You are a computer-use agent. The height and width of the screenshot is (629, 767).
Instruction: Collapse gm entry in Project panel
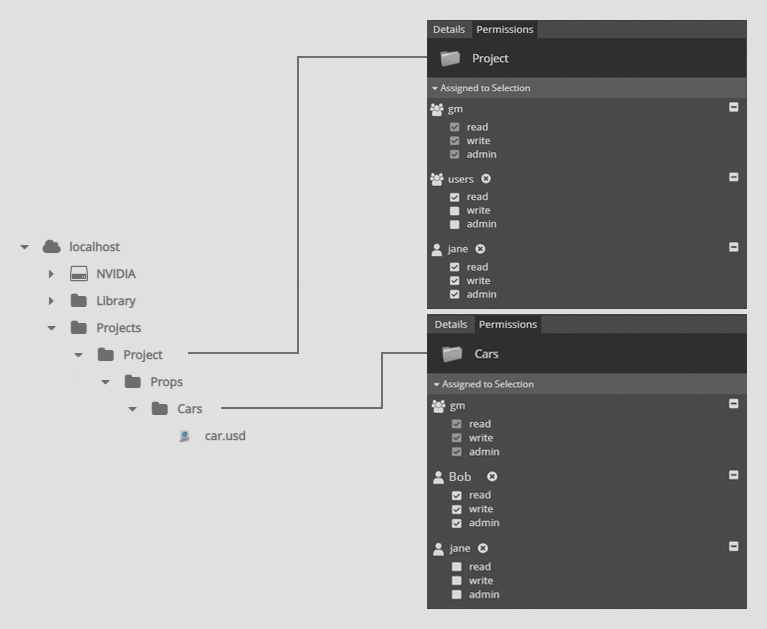pos(734,107)
